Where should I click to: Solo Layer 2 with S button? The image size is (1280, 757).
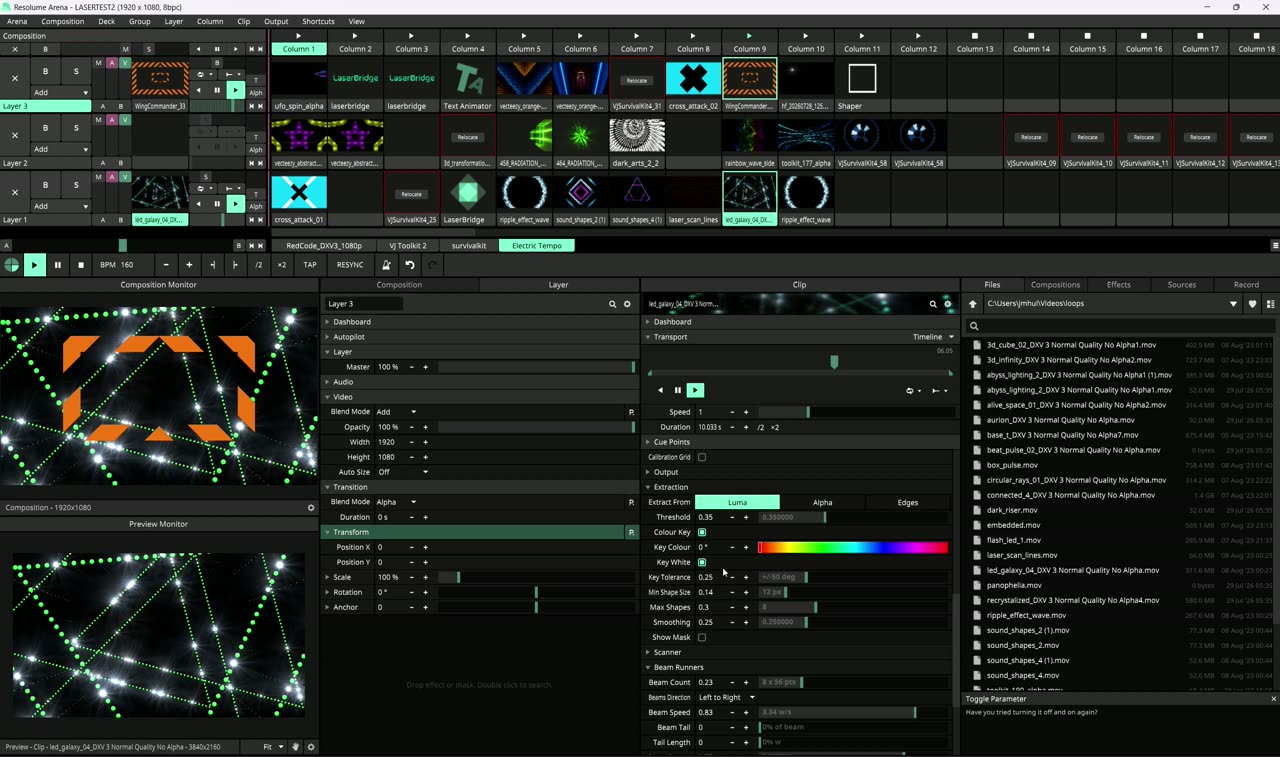point(76,129)
